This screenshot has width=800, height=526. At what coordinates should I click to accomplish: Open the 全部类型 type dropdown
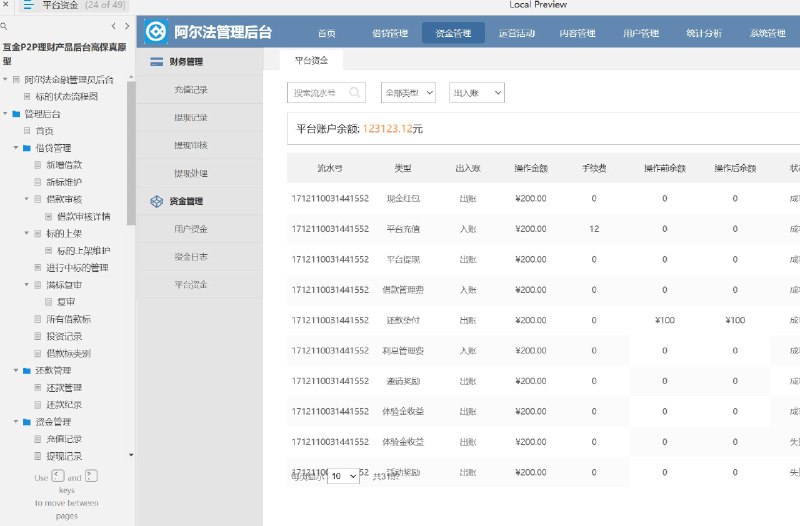pyautogui.click(x=408, y=92)
